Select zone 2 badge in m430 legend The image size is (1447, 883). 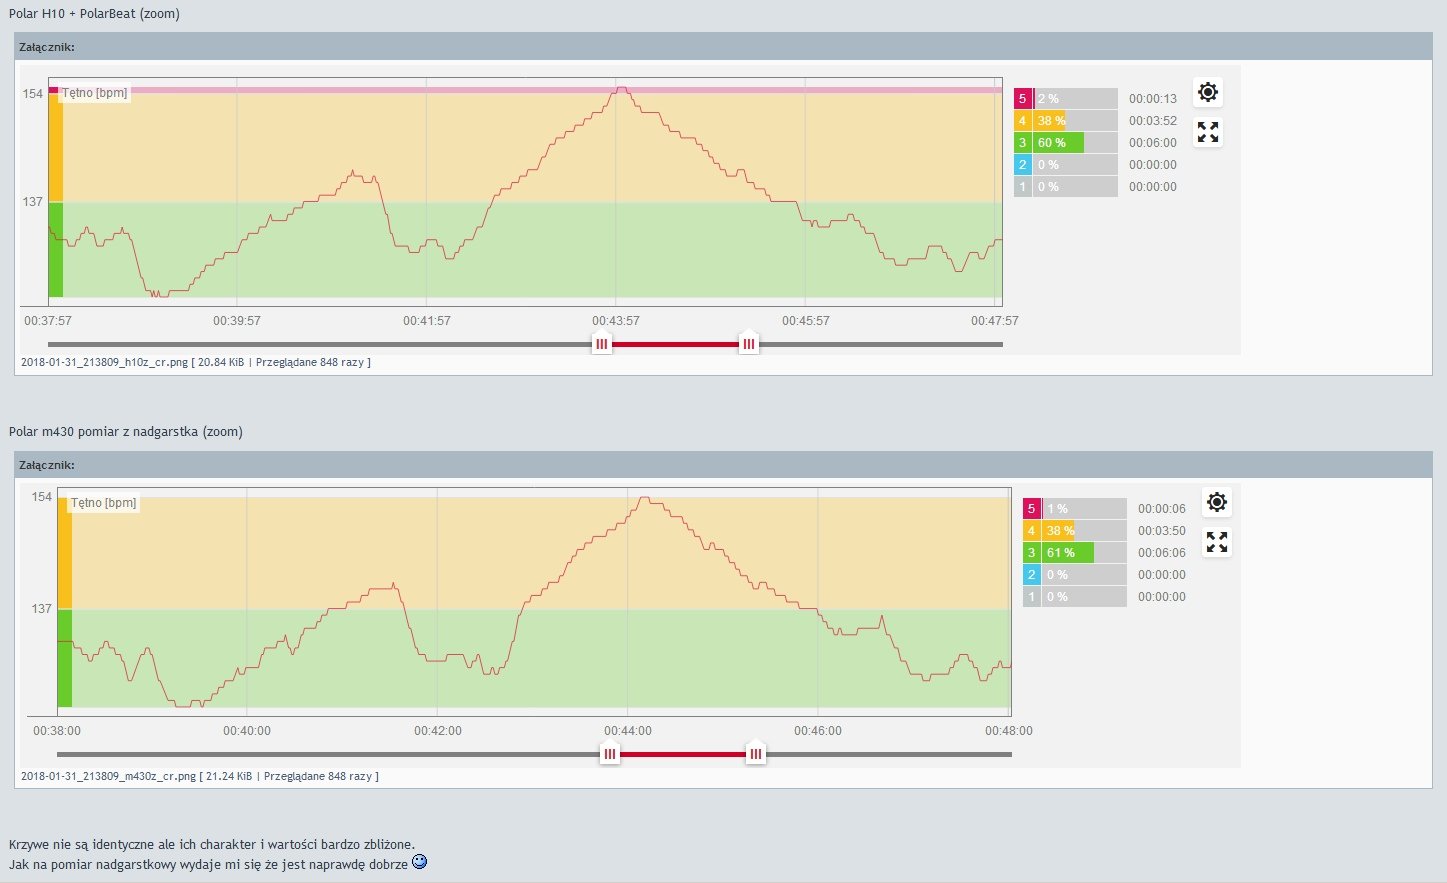click(1031, 575)
